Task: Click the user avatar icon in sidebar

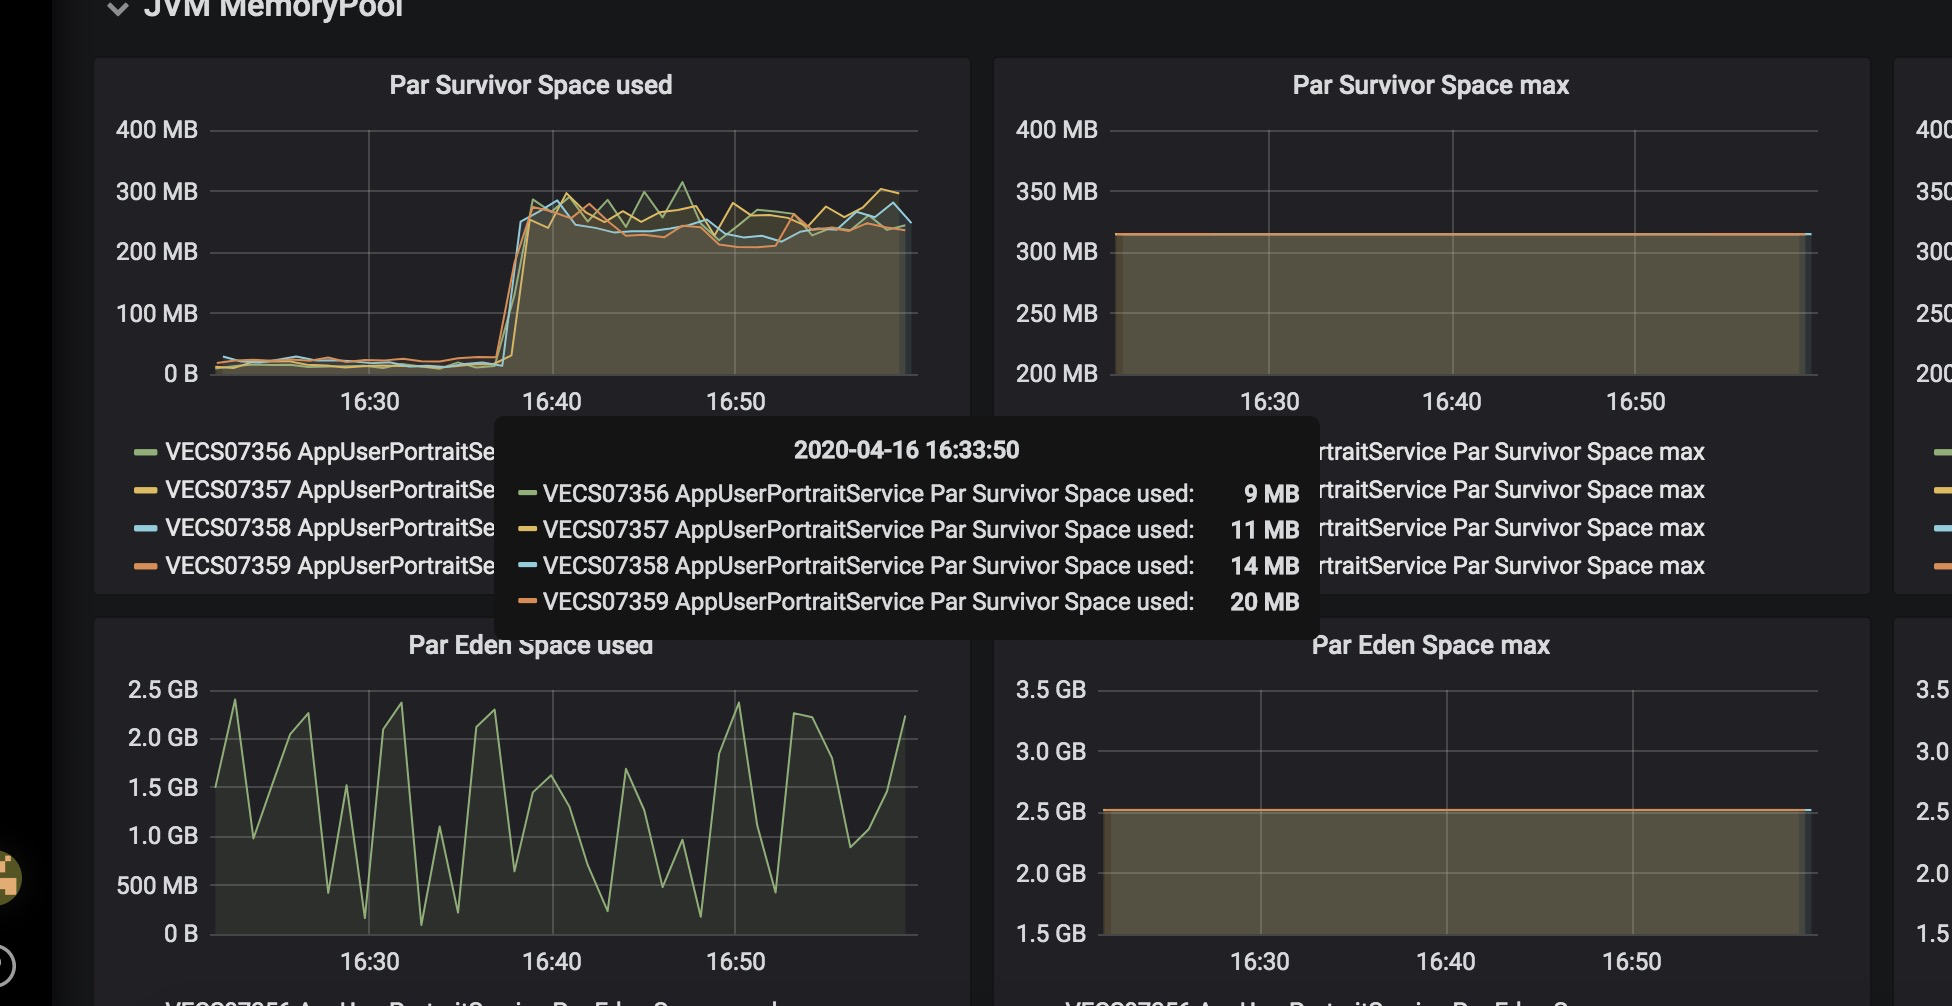Action: (x=8, y=878)
